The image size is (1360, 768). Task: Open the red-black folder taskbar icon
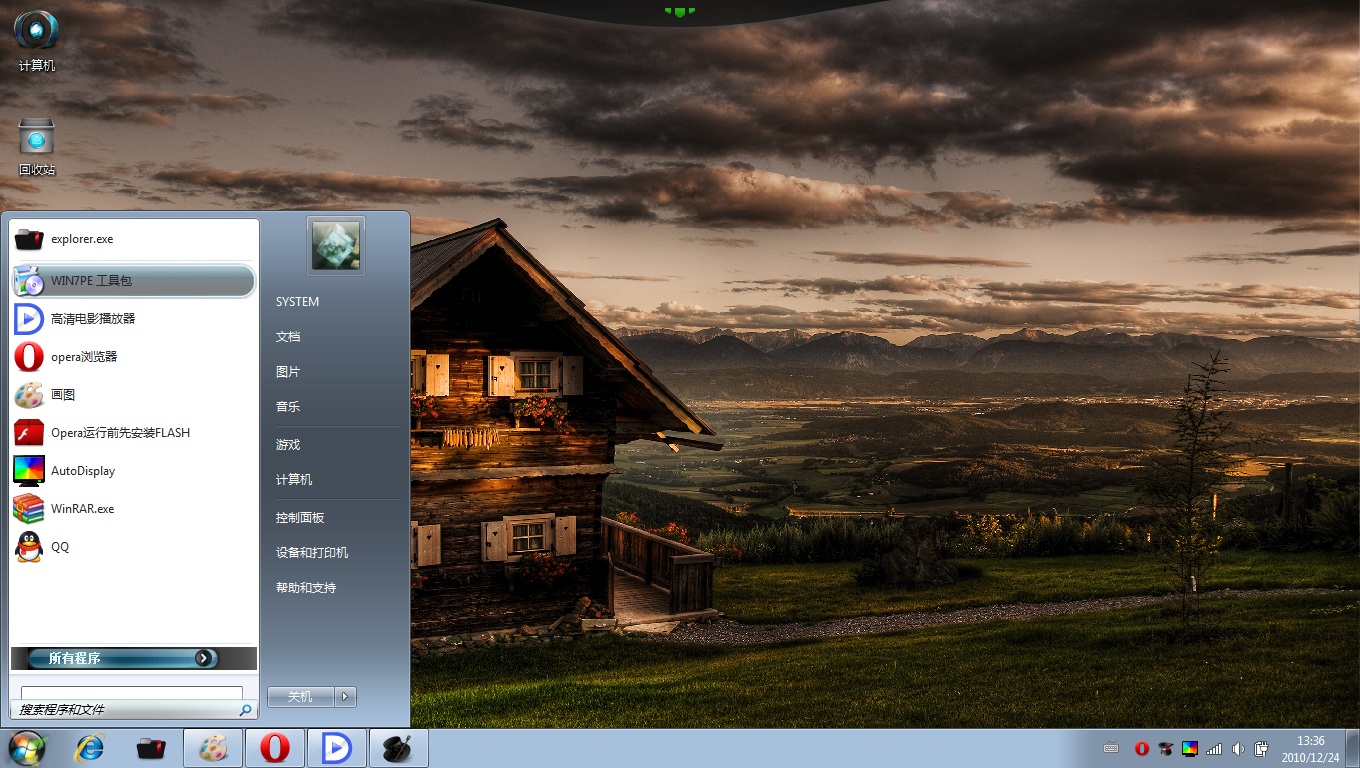(151, 748)
